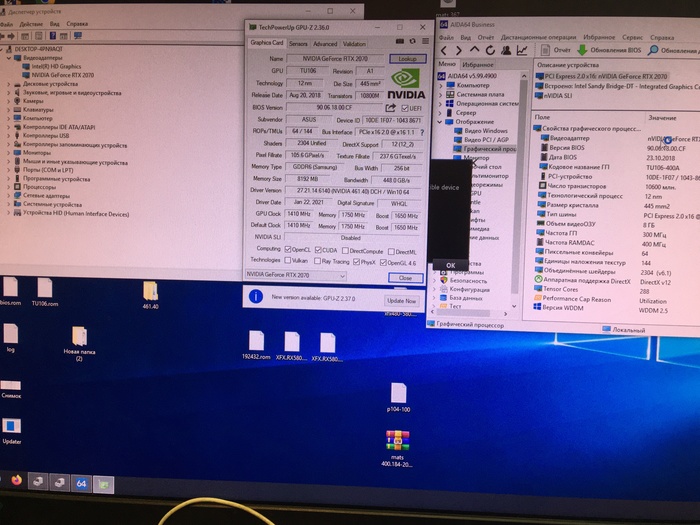Click the Lookup button in GPU-Z
Viewport: 700px width, 525px height.
click(x=407, y=59)
